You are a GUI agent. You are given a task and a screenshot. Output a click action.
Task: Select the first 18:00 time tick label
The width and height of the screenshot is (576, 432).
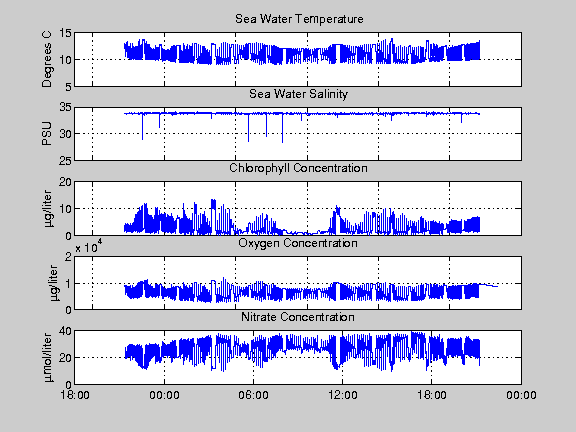(x=75, y=395)
